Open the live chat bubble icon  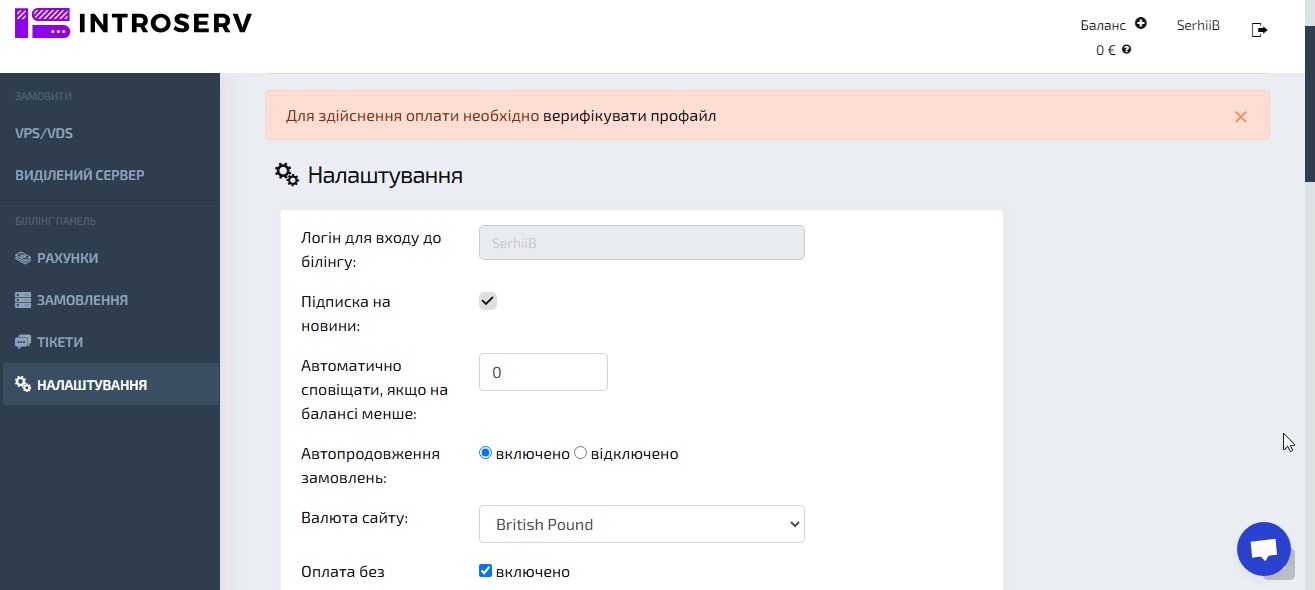pyautogui.click(x=1263, y=549)
